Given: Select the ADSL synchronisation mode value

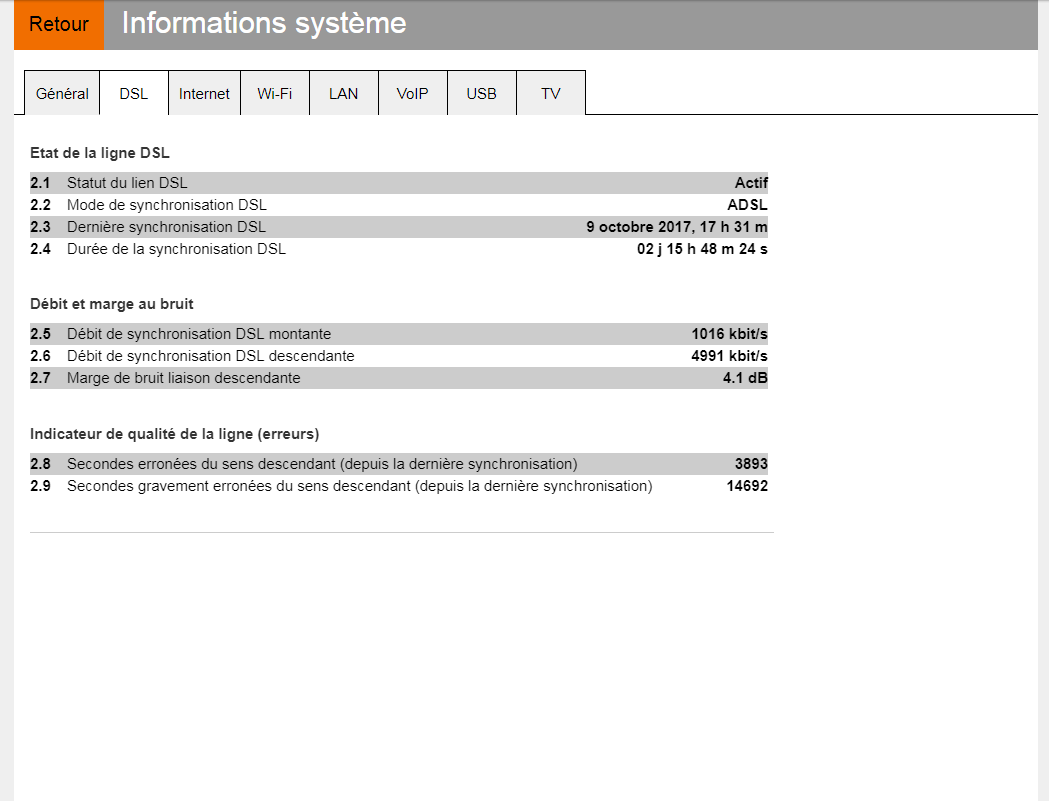Looking at the screenshot, I should coord(747,205).
